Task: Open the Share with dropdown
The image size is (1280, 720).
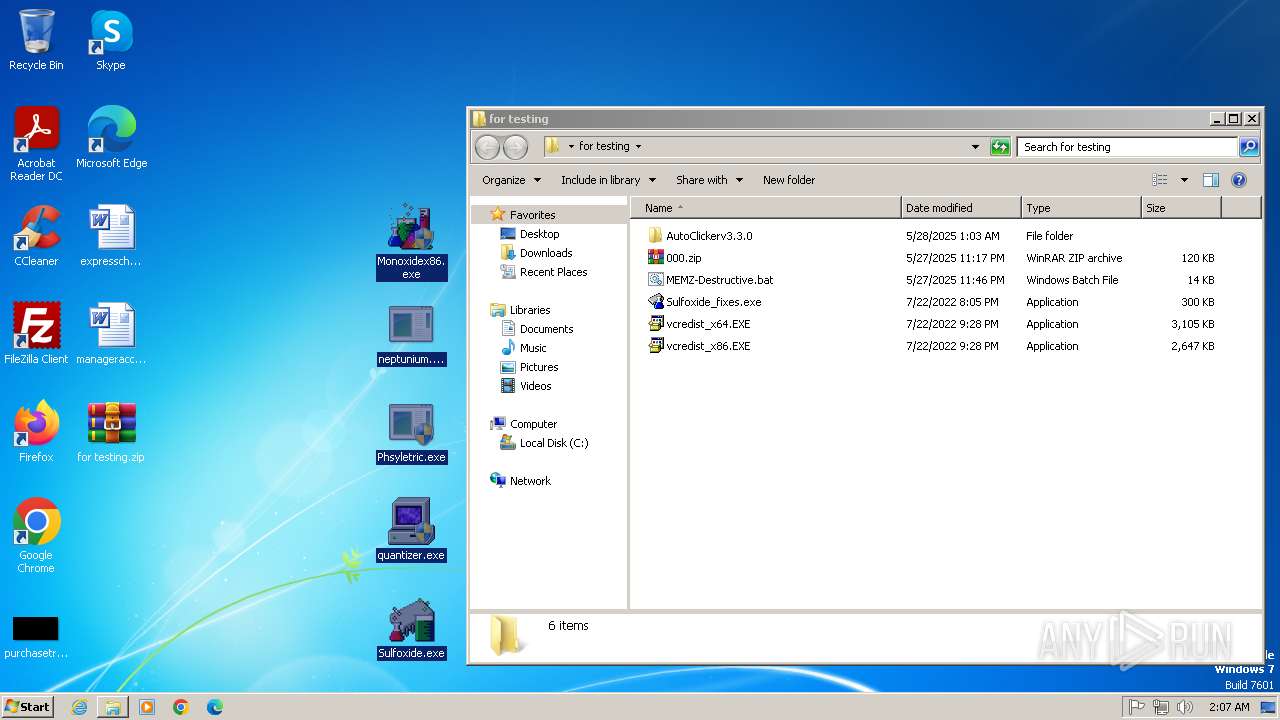Action: (709, 180)
